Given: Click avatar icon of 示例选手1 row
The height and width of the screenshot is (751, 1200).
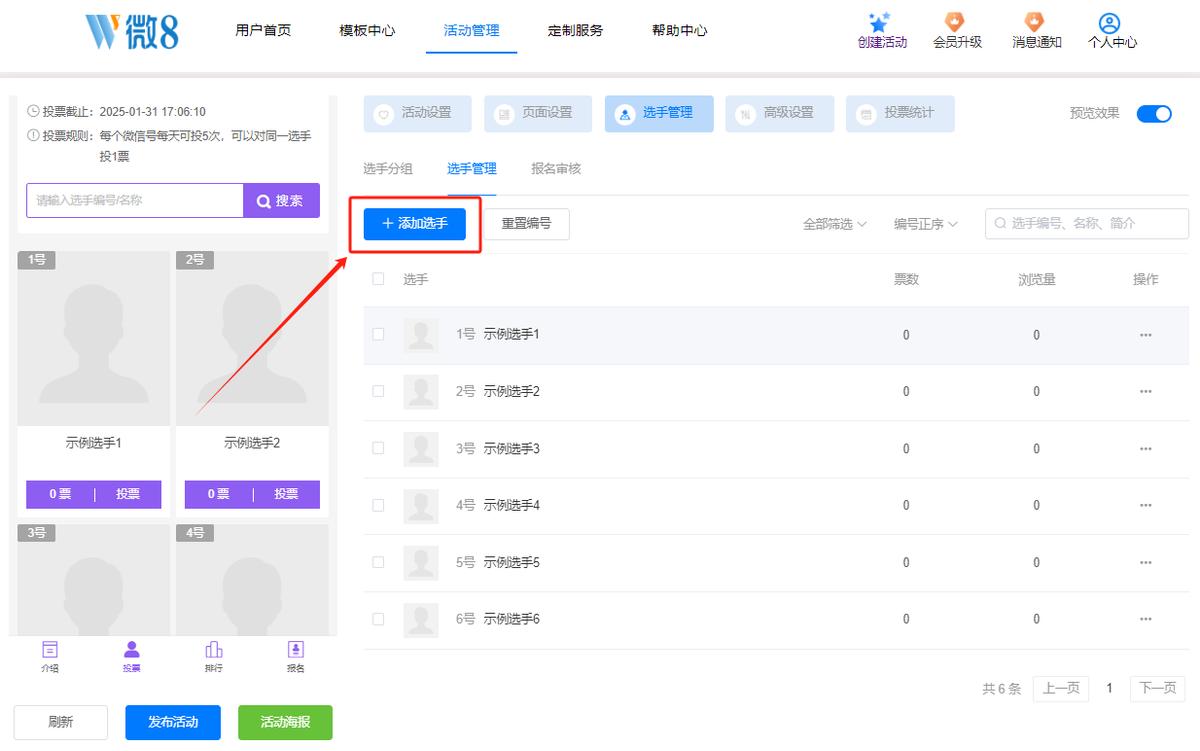Looking at the screenshot, I should [x=421, y=335].
